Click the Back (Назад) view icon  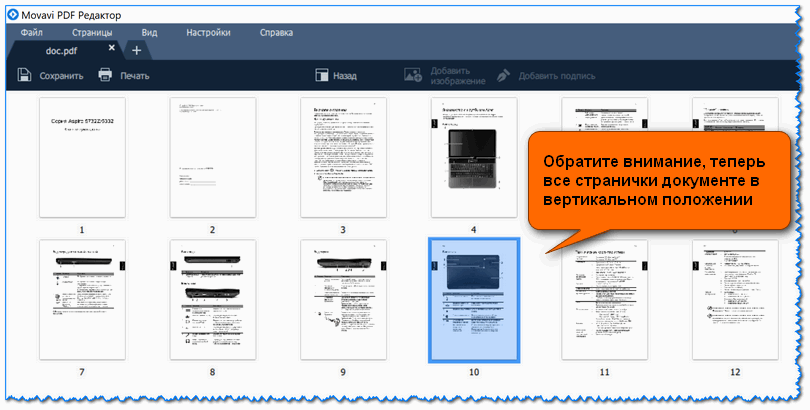[322, 75]
